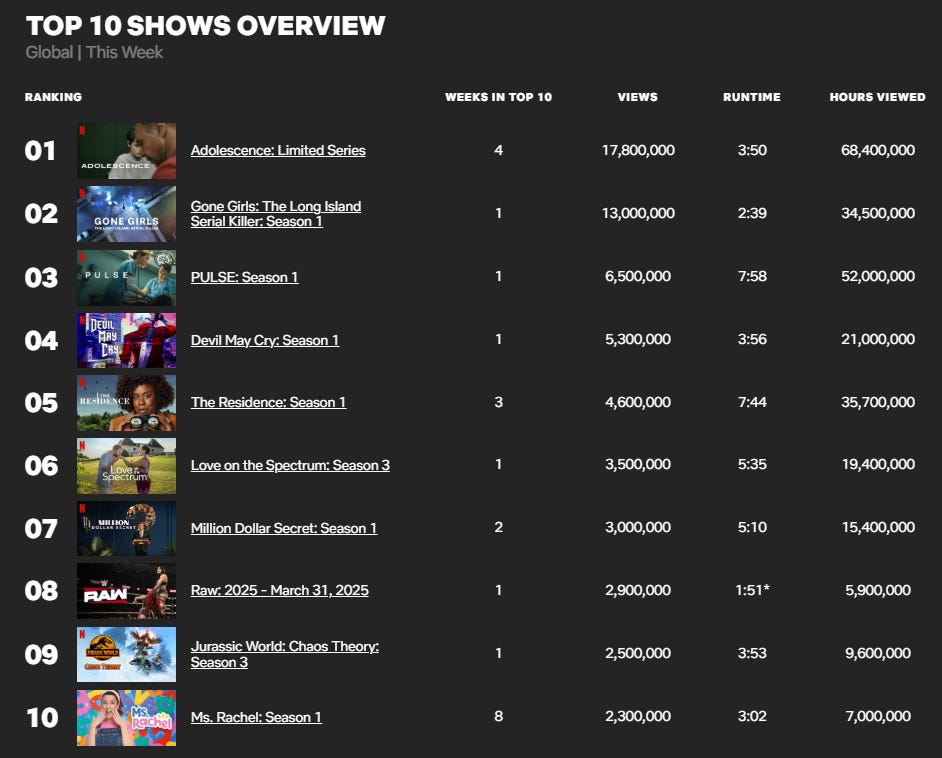Image resolution: width=942 pixels, height=758 pixels.
Task: Open Million Dollar Secret: Season 1 link
Action: pyautogui.click(x=284, y=528)
